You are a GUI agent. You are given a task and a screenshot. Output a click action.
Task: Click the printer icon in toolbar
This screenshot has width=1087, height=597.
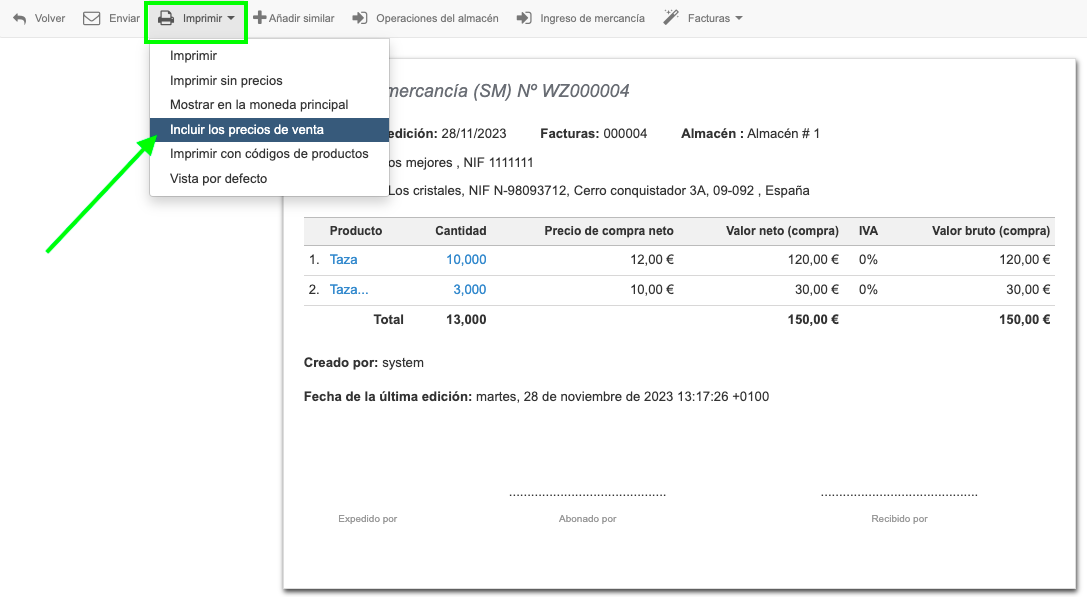[x=166, y=18]
